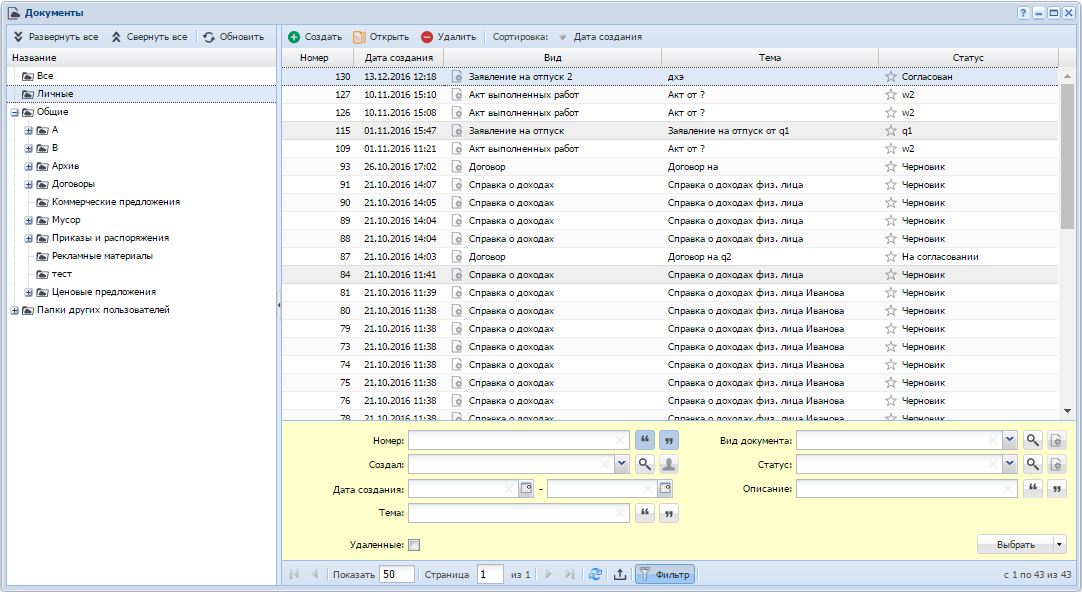Select the Все folder in tree
The image size is (1082, 592).
[x=141, y=76]
